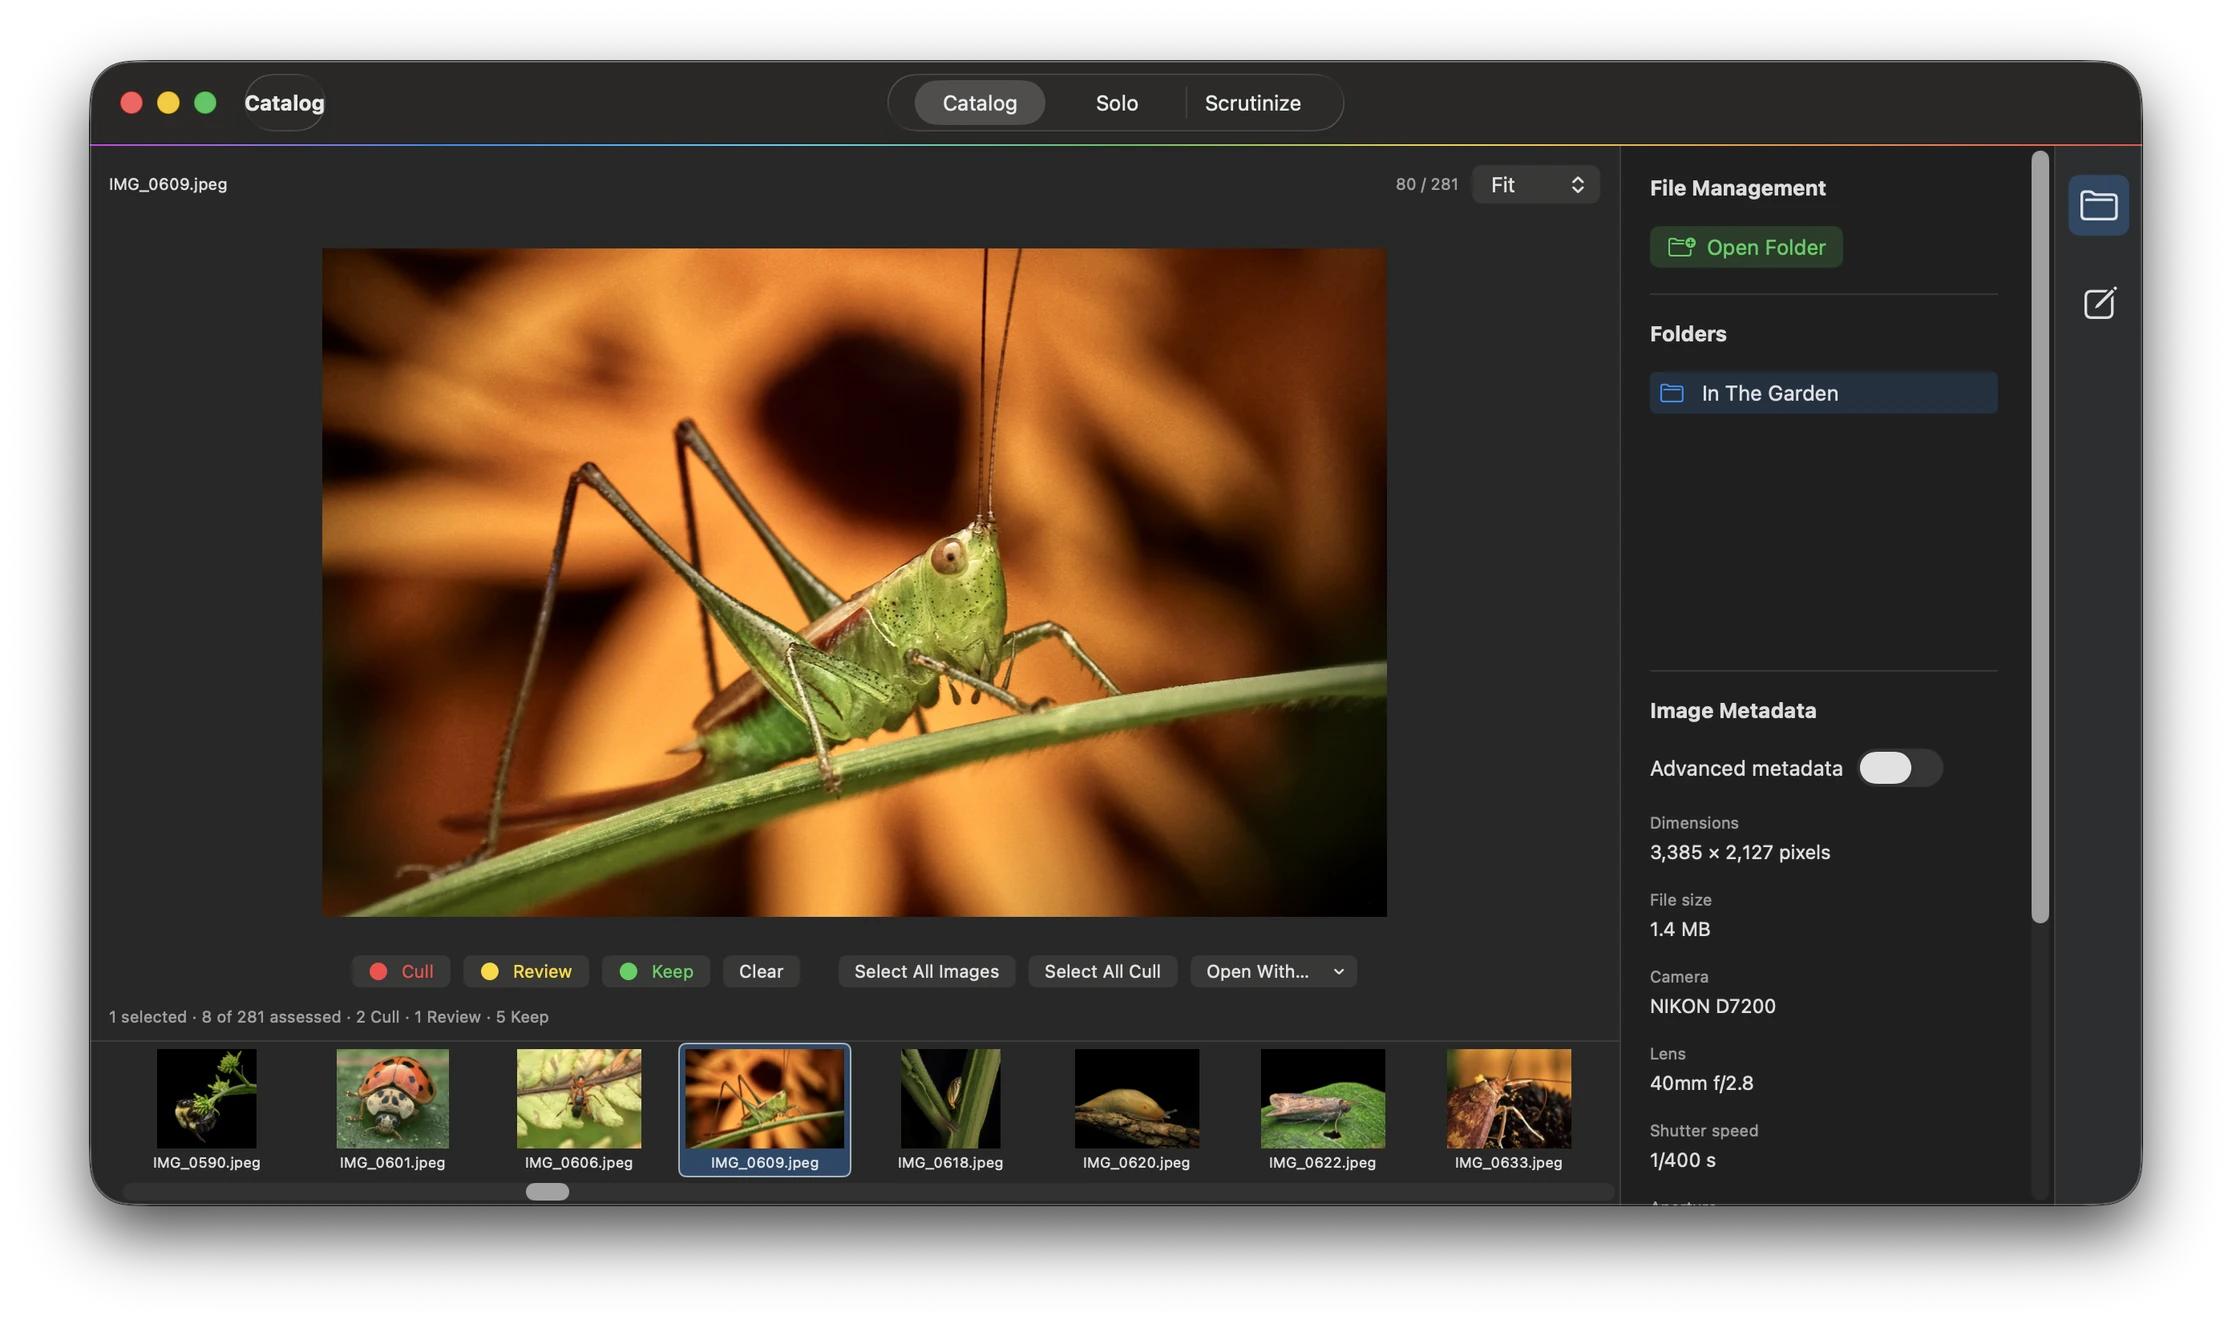Clear the current rating
The image size is (2232, 1324).
(x=761, y=971)
